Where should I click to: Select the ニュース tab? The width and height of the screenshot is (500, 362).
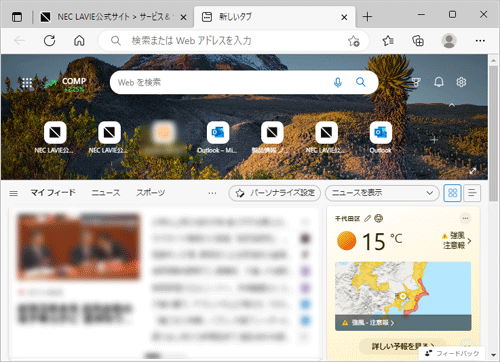106,193
